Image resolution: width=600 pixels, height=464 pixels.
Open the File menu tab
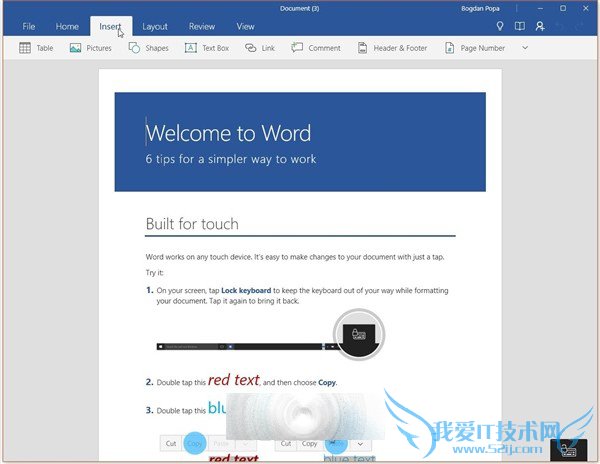pyautogui.click(x=29, y=26)
